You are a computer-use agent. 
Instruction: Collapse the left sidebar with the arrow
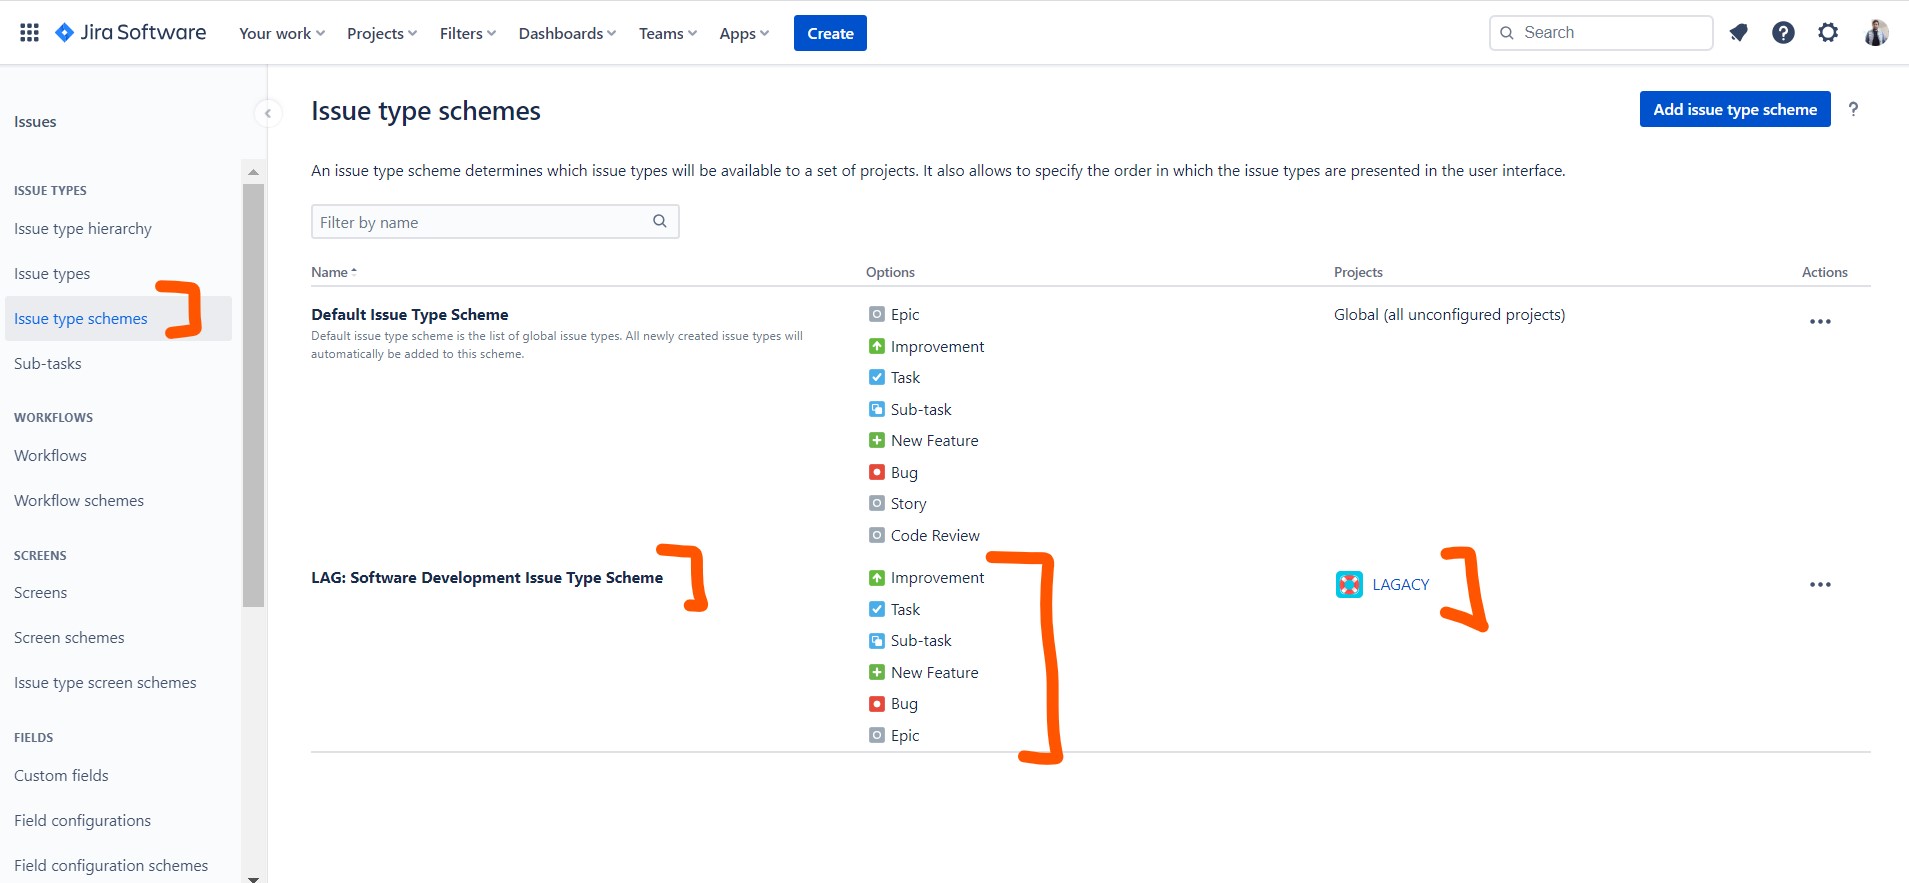click(267, 114)
